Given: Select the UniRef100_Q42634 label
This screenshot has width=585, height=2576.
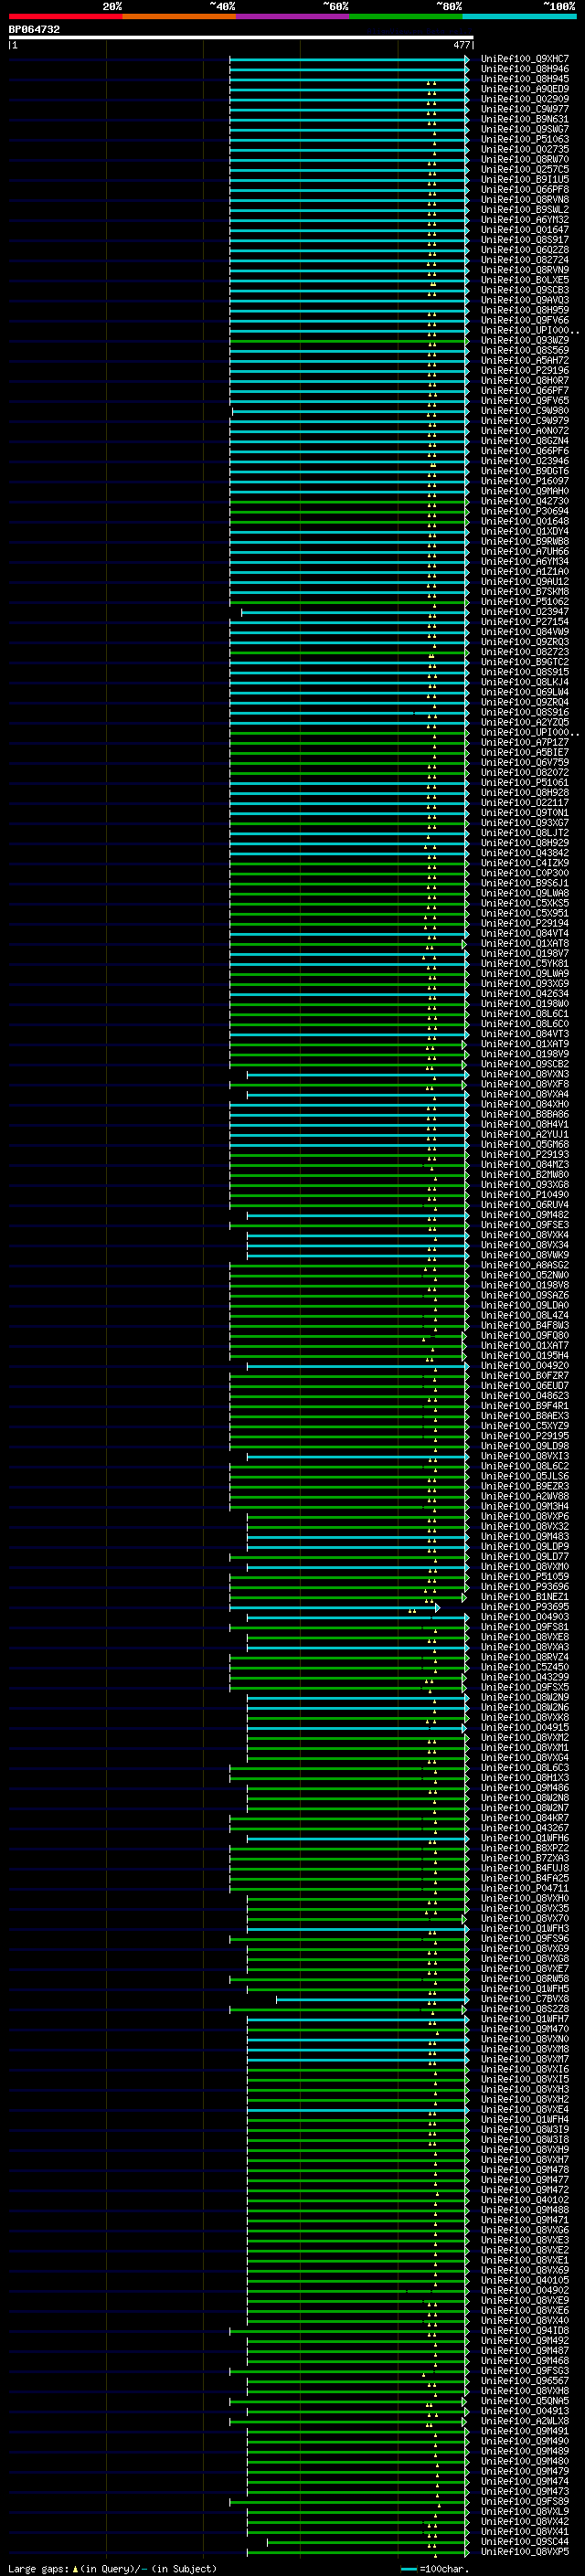Looking at the screenshot, I should tap(524, 994).
